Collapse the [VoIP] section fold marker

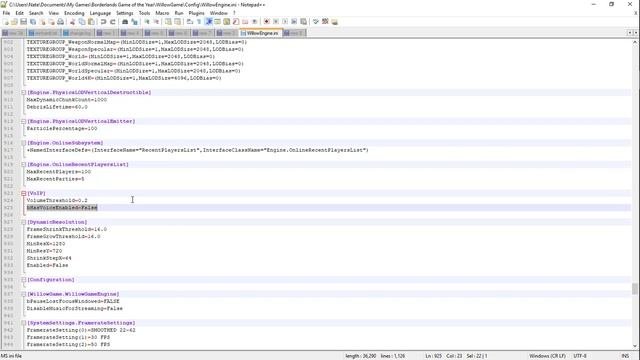coord(23,193)
